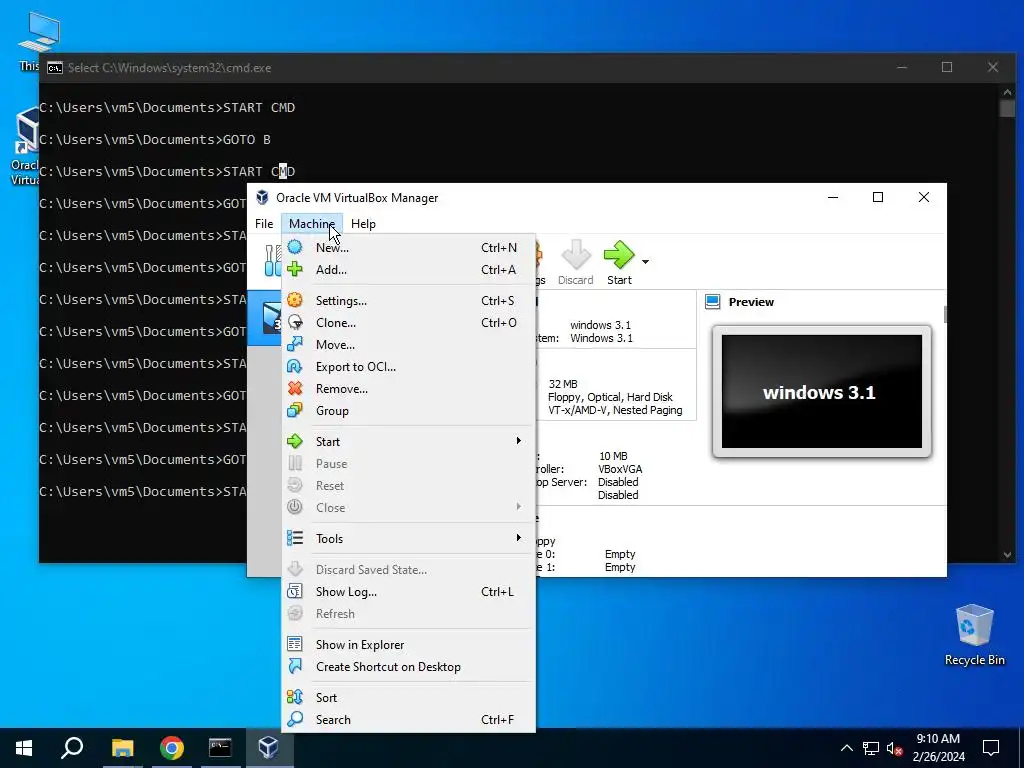Choose Show in Explorer
The width and height of the screenshot is (1024, 768).
409,645
